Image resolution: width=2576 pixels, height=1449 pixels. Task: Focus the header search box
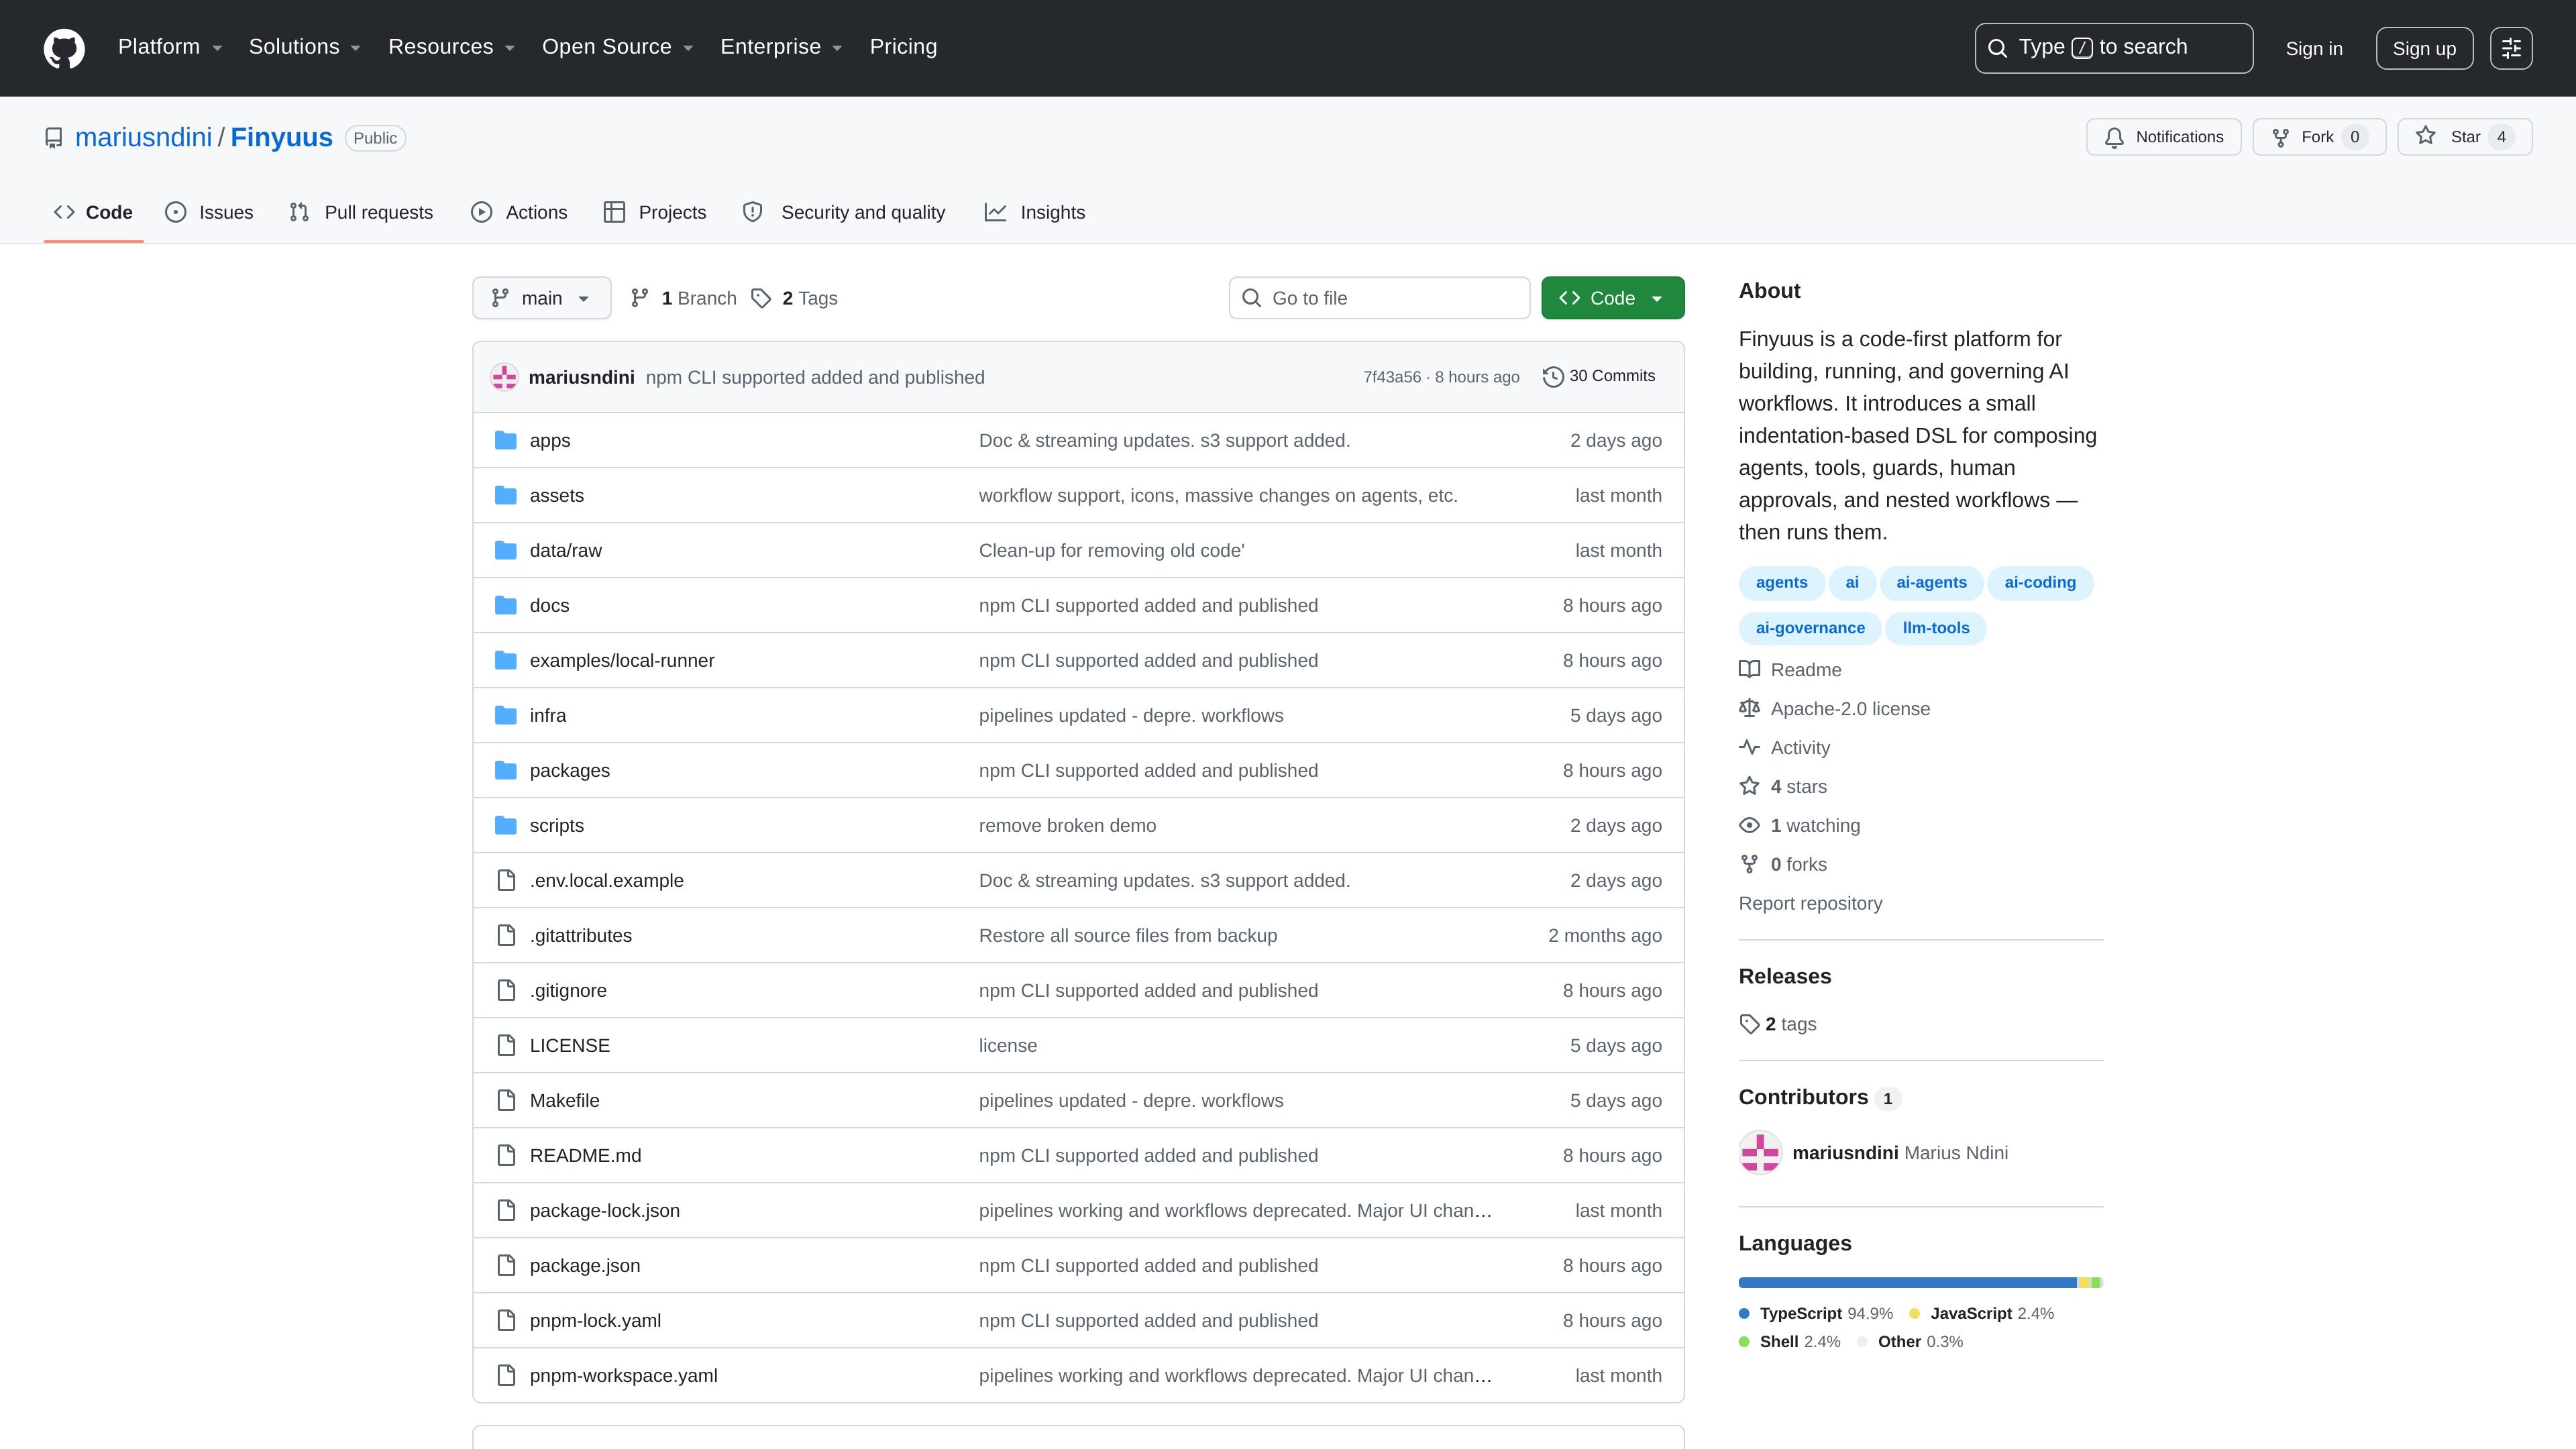(2113, 48)
